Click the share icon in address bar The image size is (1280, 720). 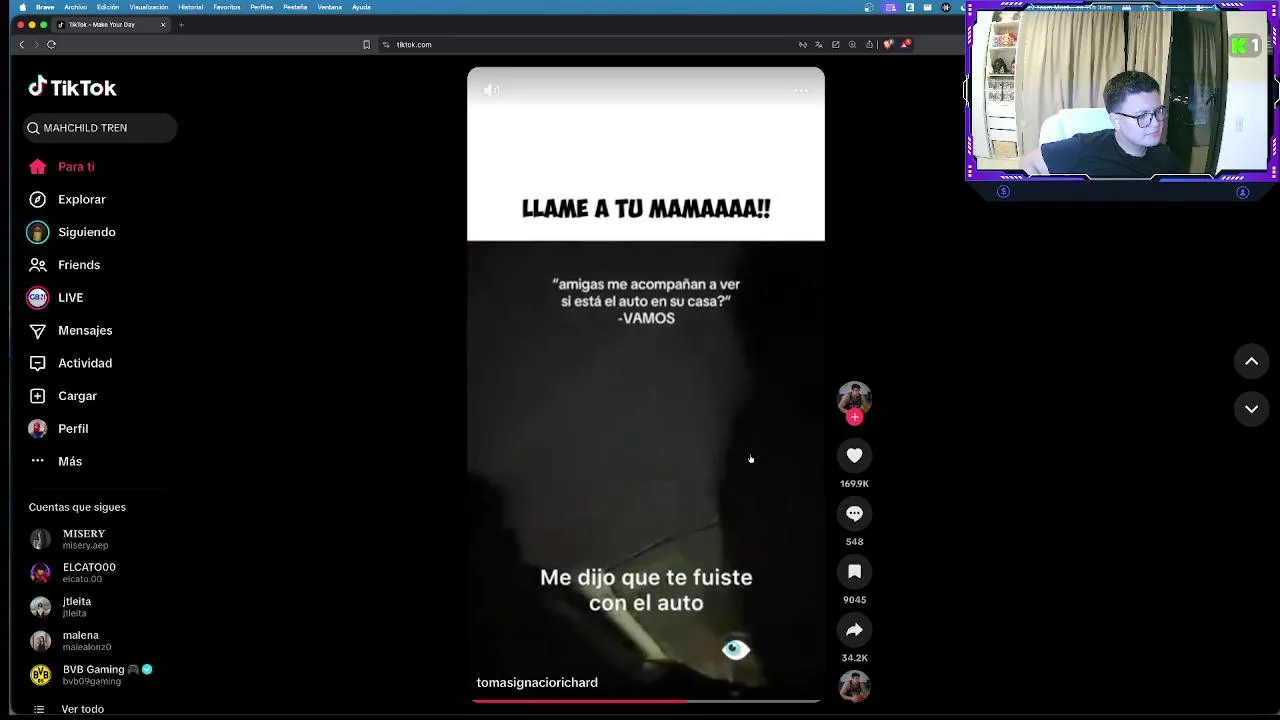(x=869, y=44)
